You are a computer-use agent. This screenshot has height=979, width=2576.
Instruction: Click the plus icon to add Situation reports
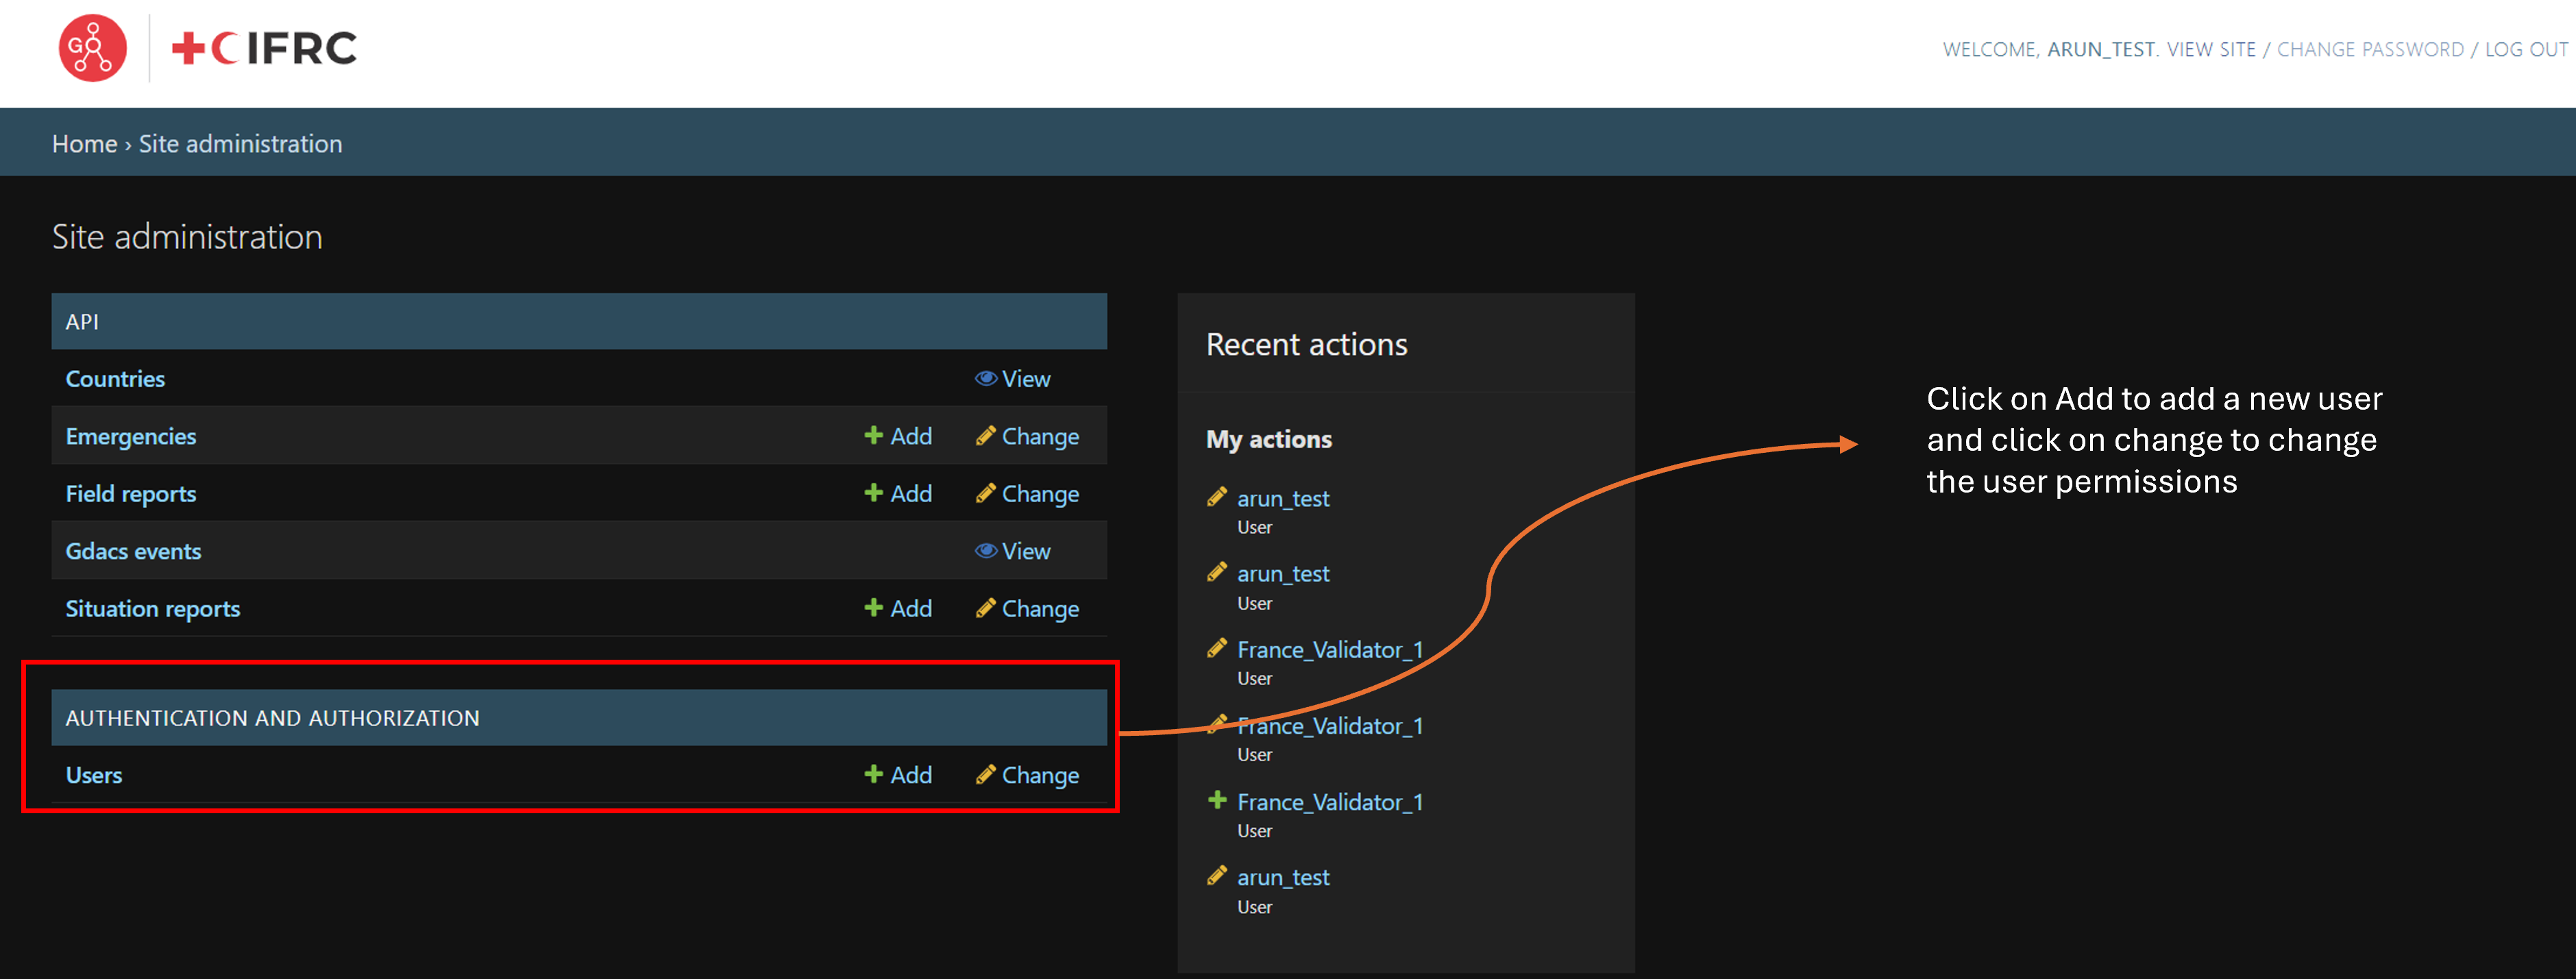coord(873,608)
